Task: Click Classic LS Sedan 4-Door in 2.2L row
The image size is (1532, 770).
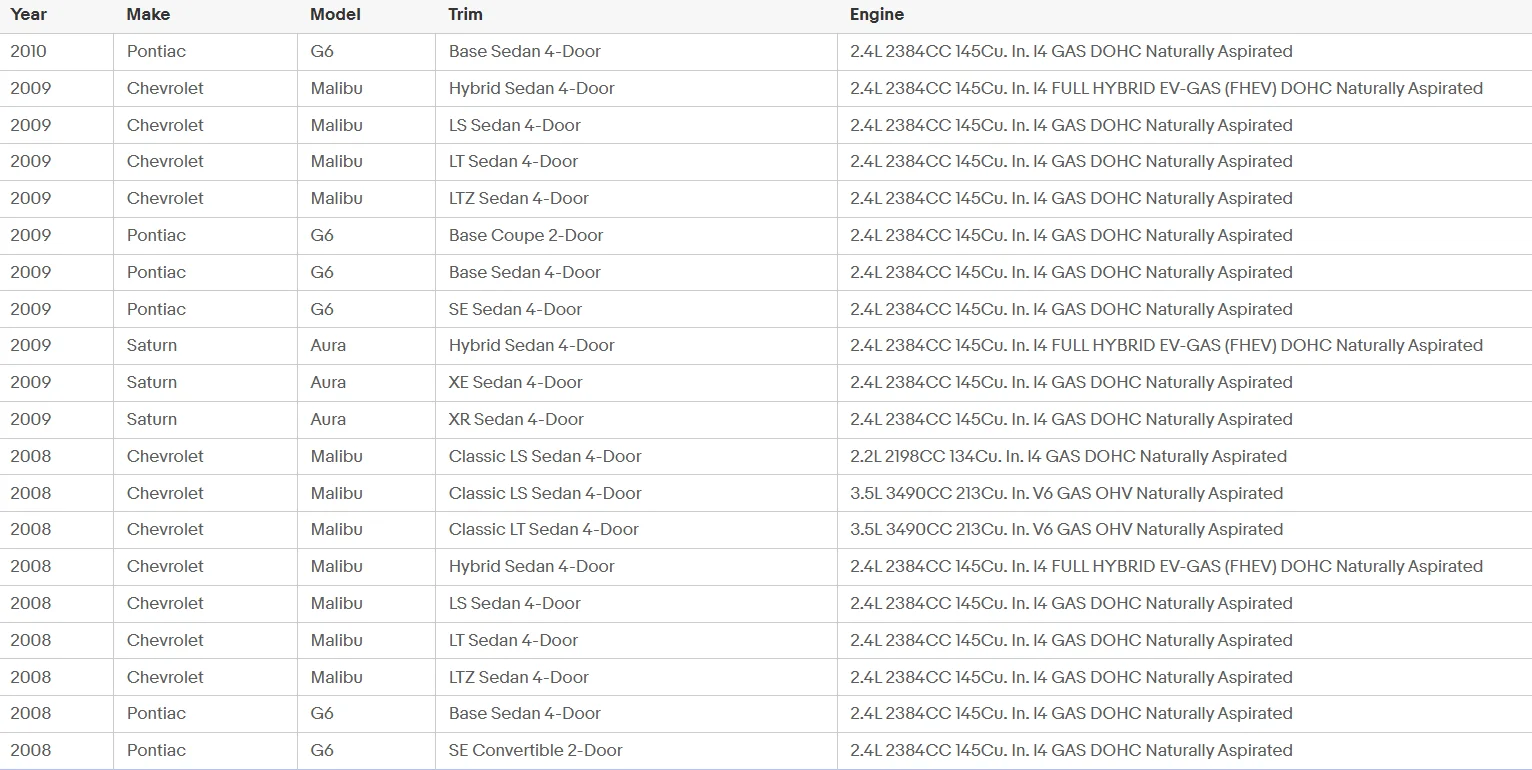Action: (545, 457)
